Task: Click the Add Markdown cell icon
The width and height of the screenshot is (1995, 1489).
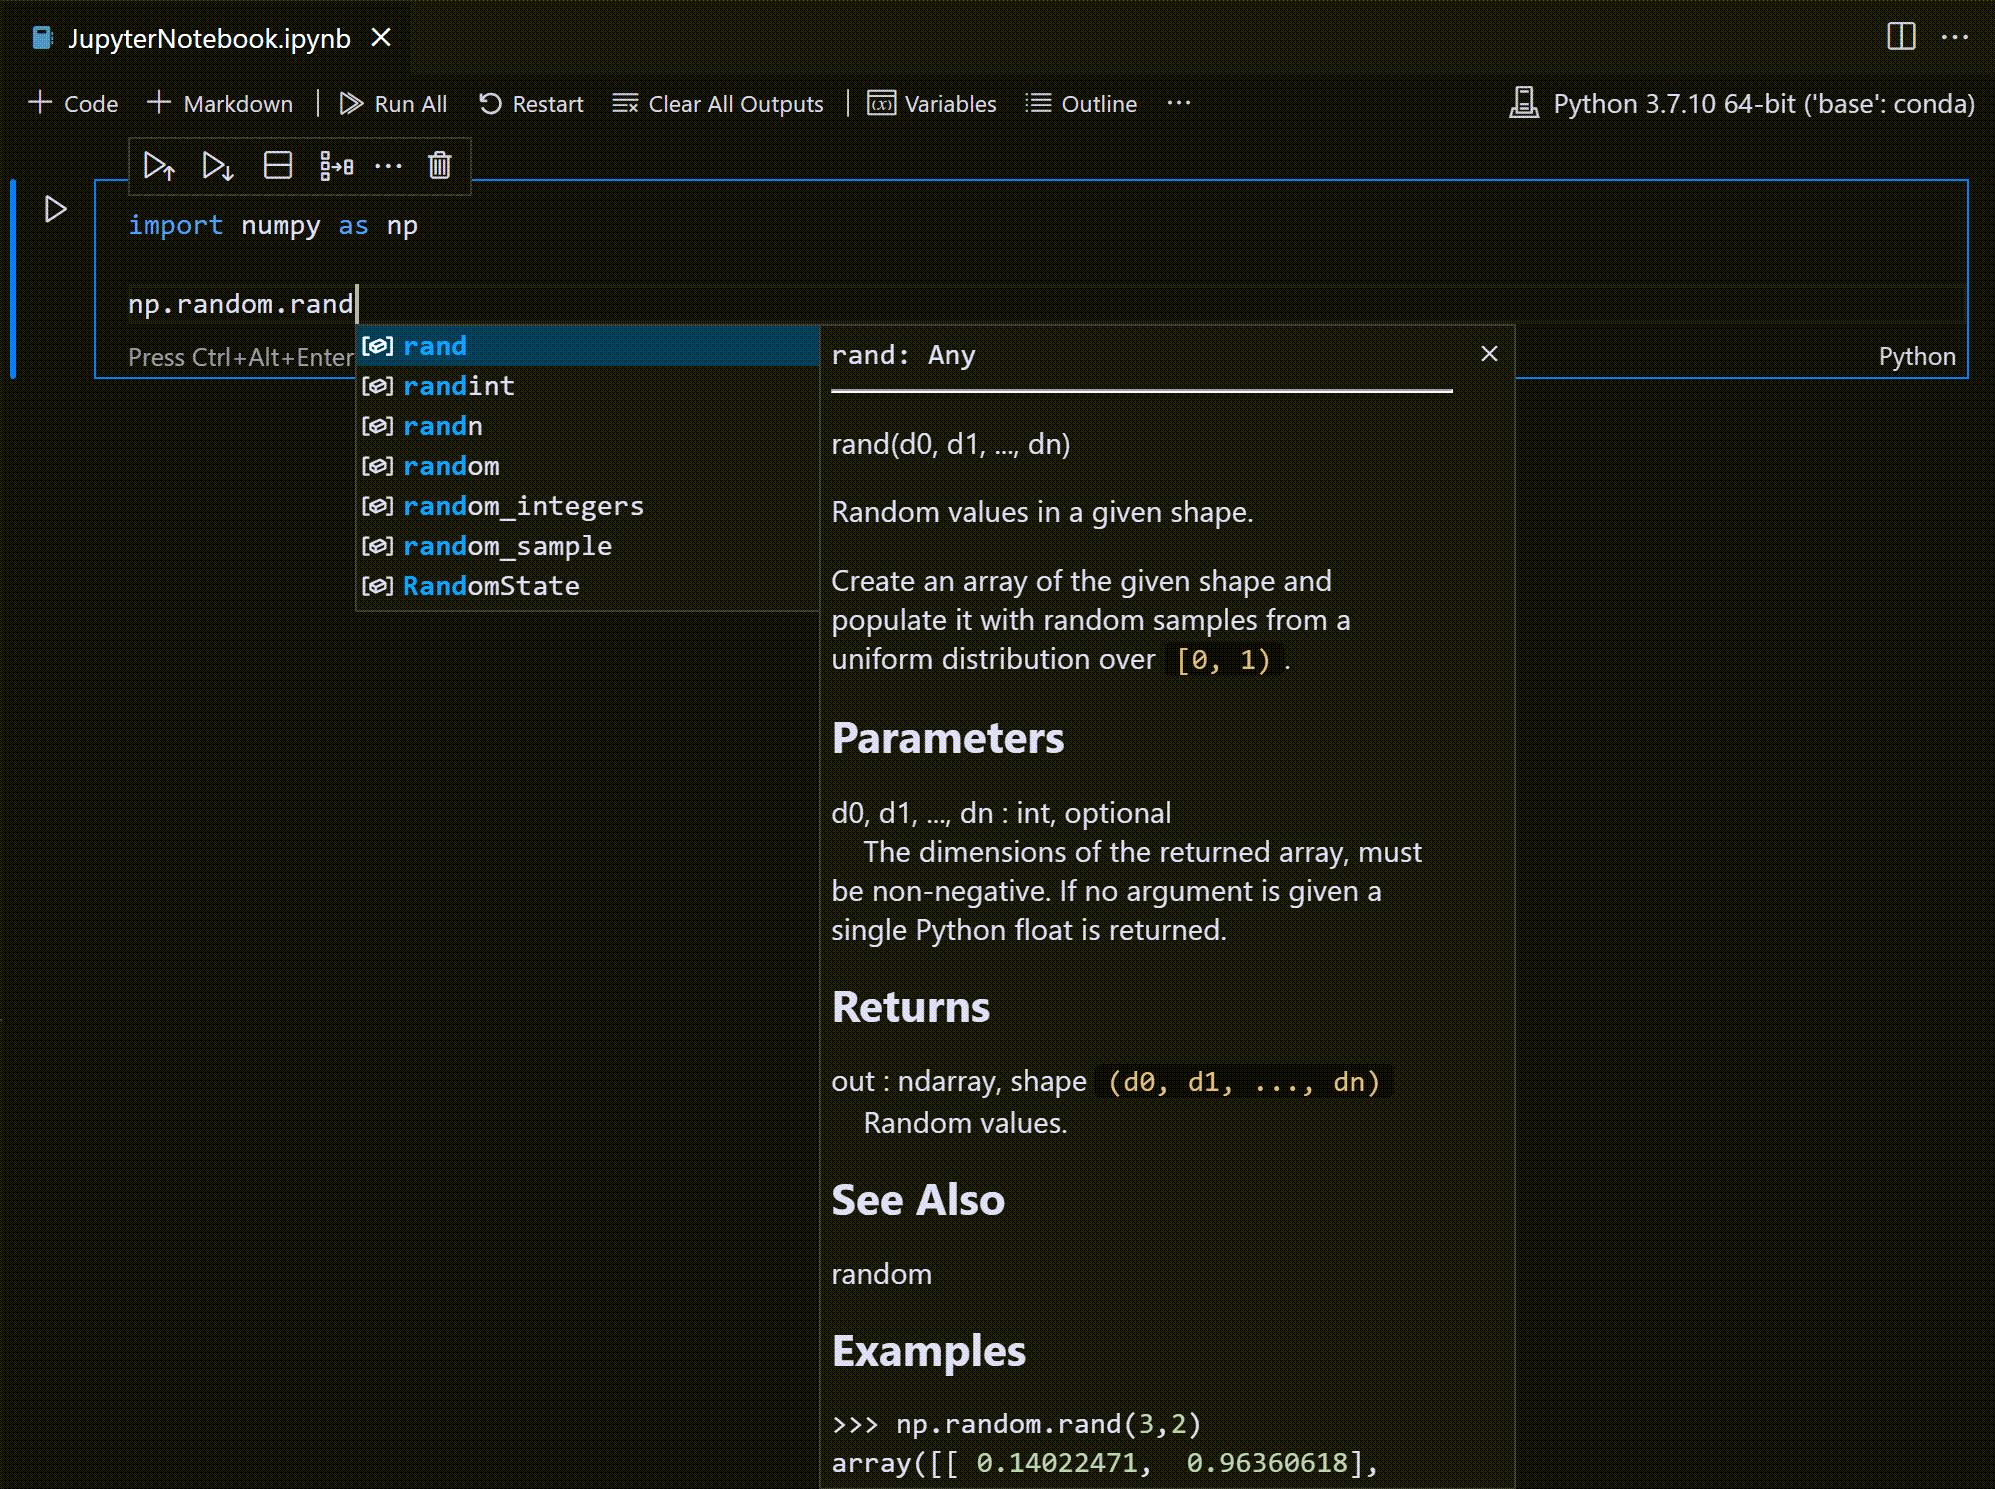Action: (x=219, y=103)
